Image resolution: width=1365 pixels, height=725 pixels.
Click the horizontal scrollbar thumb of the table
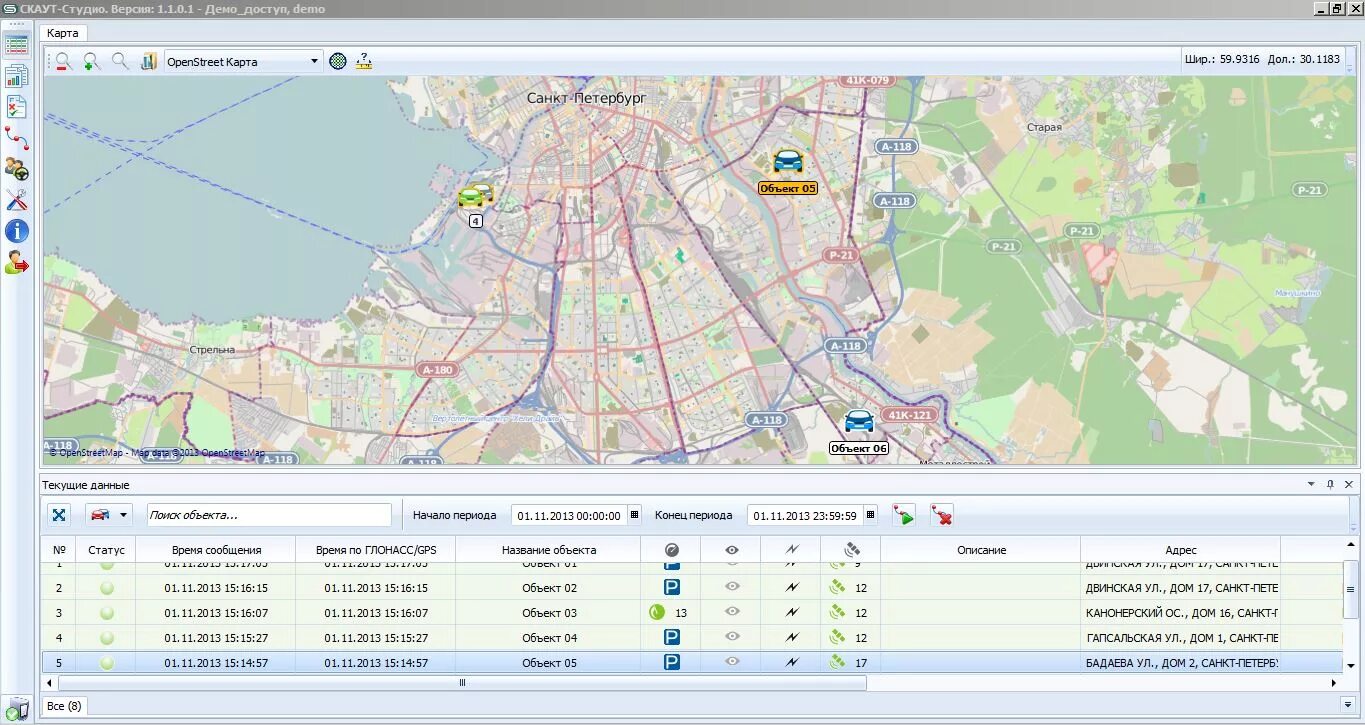[462, 683]
